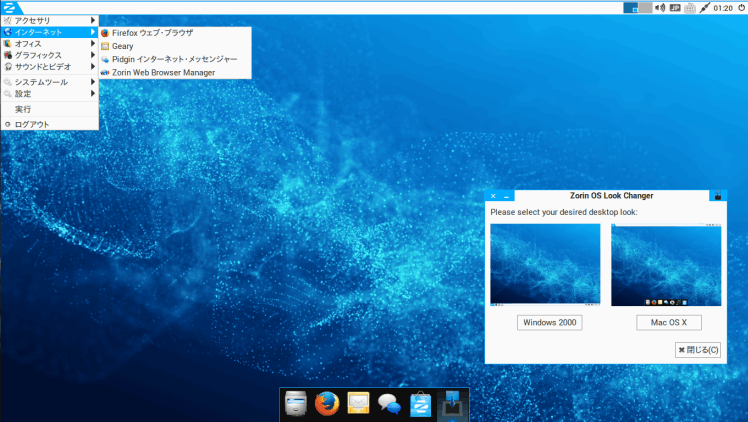Image resolution: width=748 pixels, height=422 pixels.
Task: Open the Zorin start menu button
Action: [10, 7]
